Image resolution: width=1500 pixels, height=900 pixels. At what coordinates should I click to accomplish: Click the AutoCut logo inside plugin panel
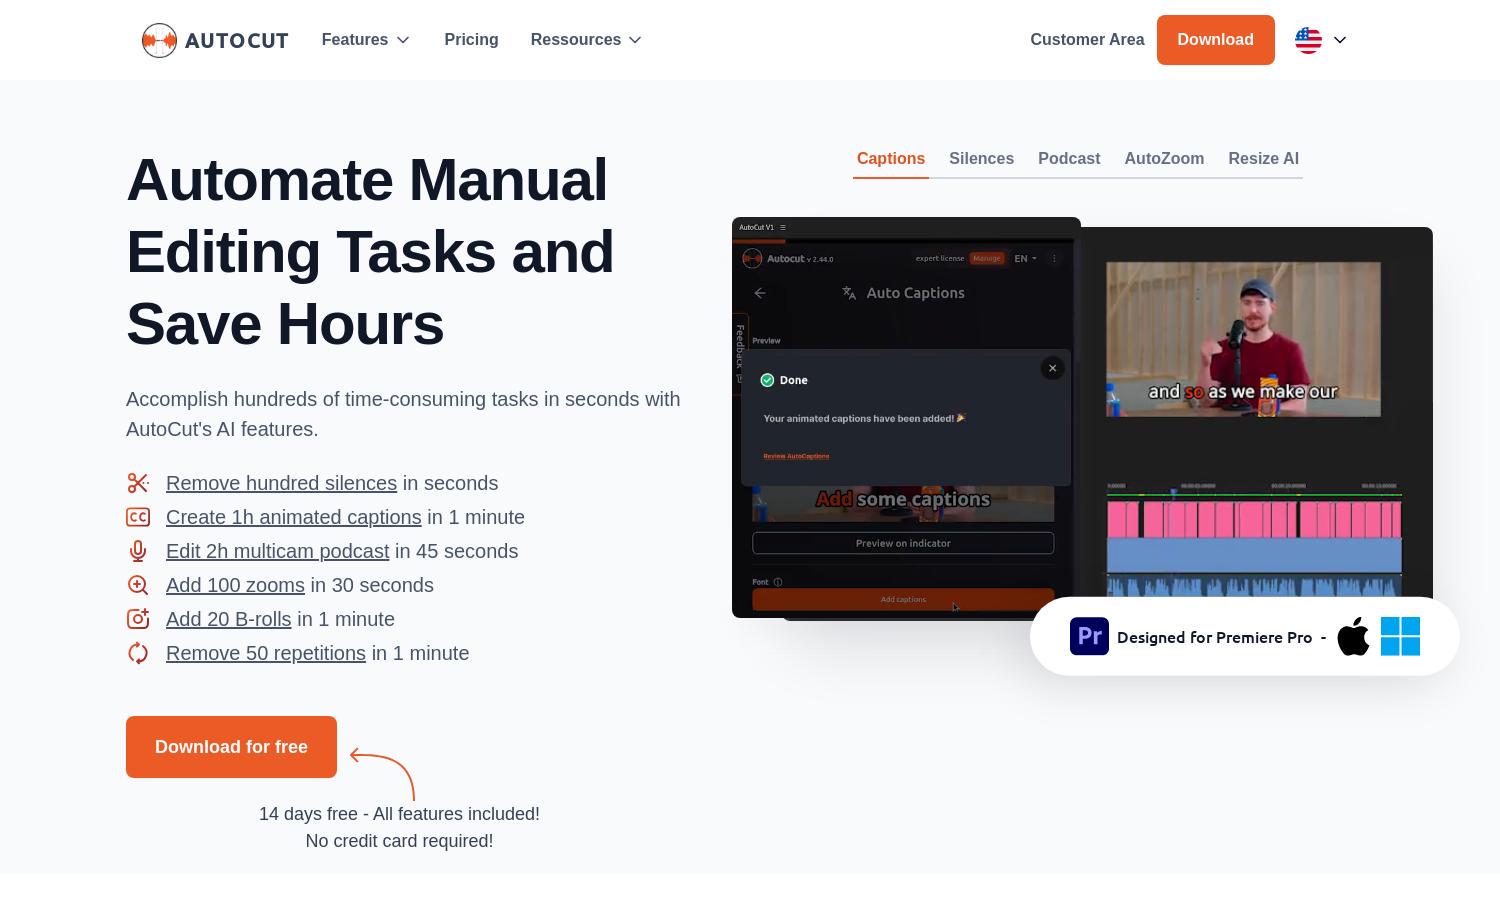tap(752, 258)
